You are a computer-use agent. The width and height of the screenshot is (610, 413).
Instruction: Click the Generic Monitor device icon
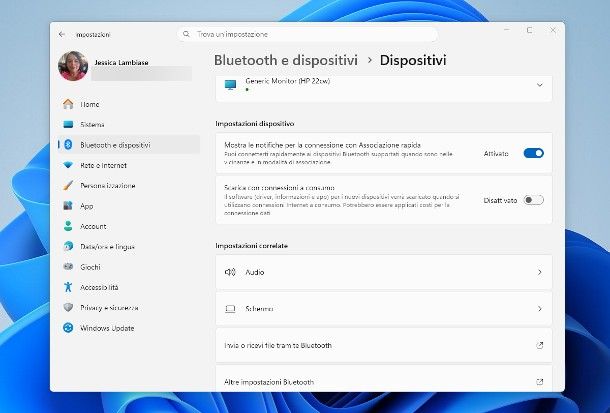[230, 85]
